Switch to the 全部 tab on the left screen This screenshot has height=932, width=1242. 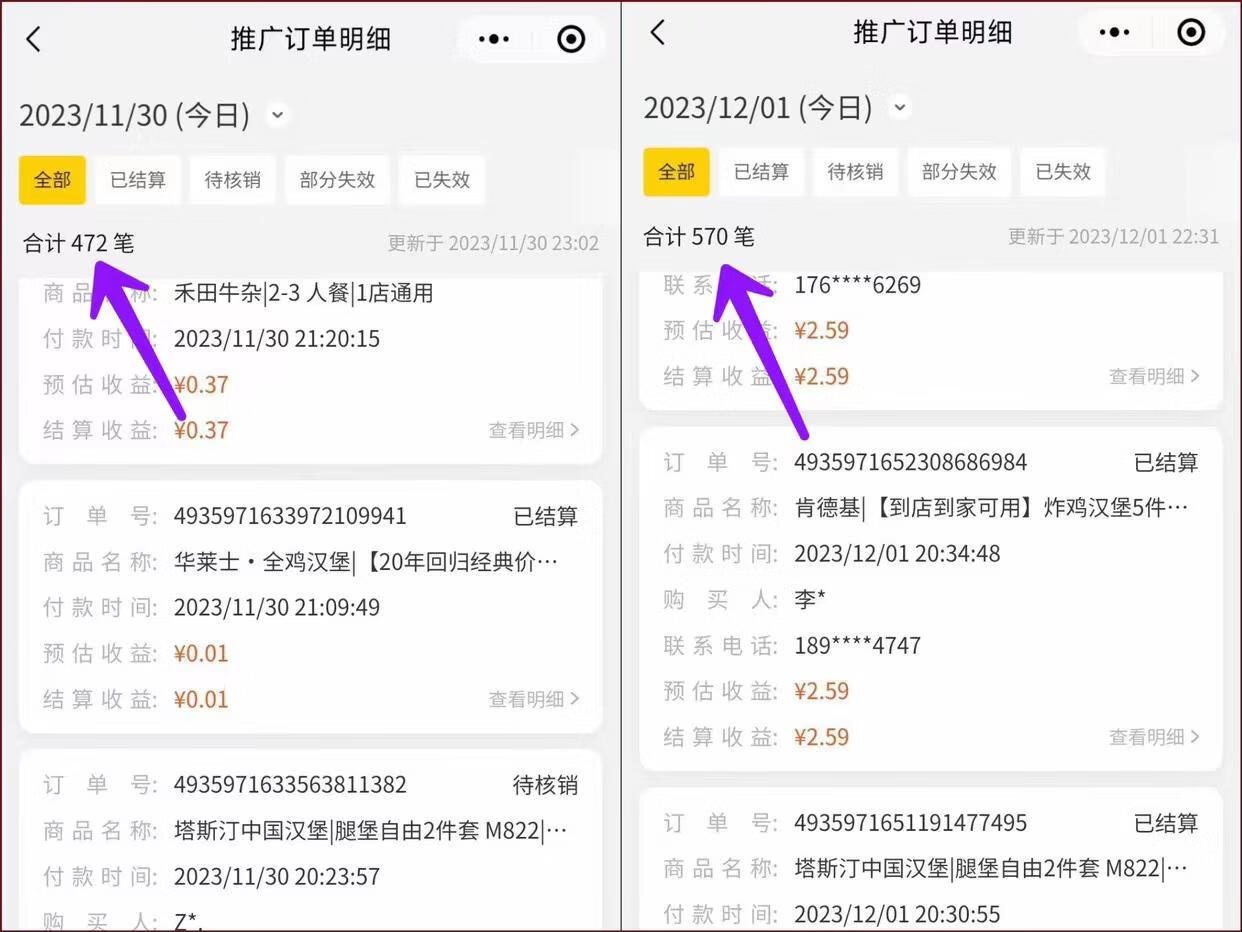tap(52, 180)
